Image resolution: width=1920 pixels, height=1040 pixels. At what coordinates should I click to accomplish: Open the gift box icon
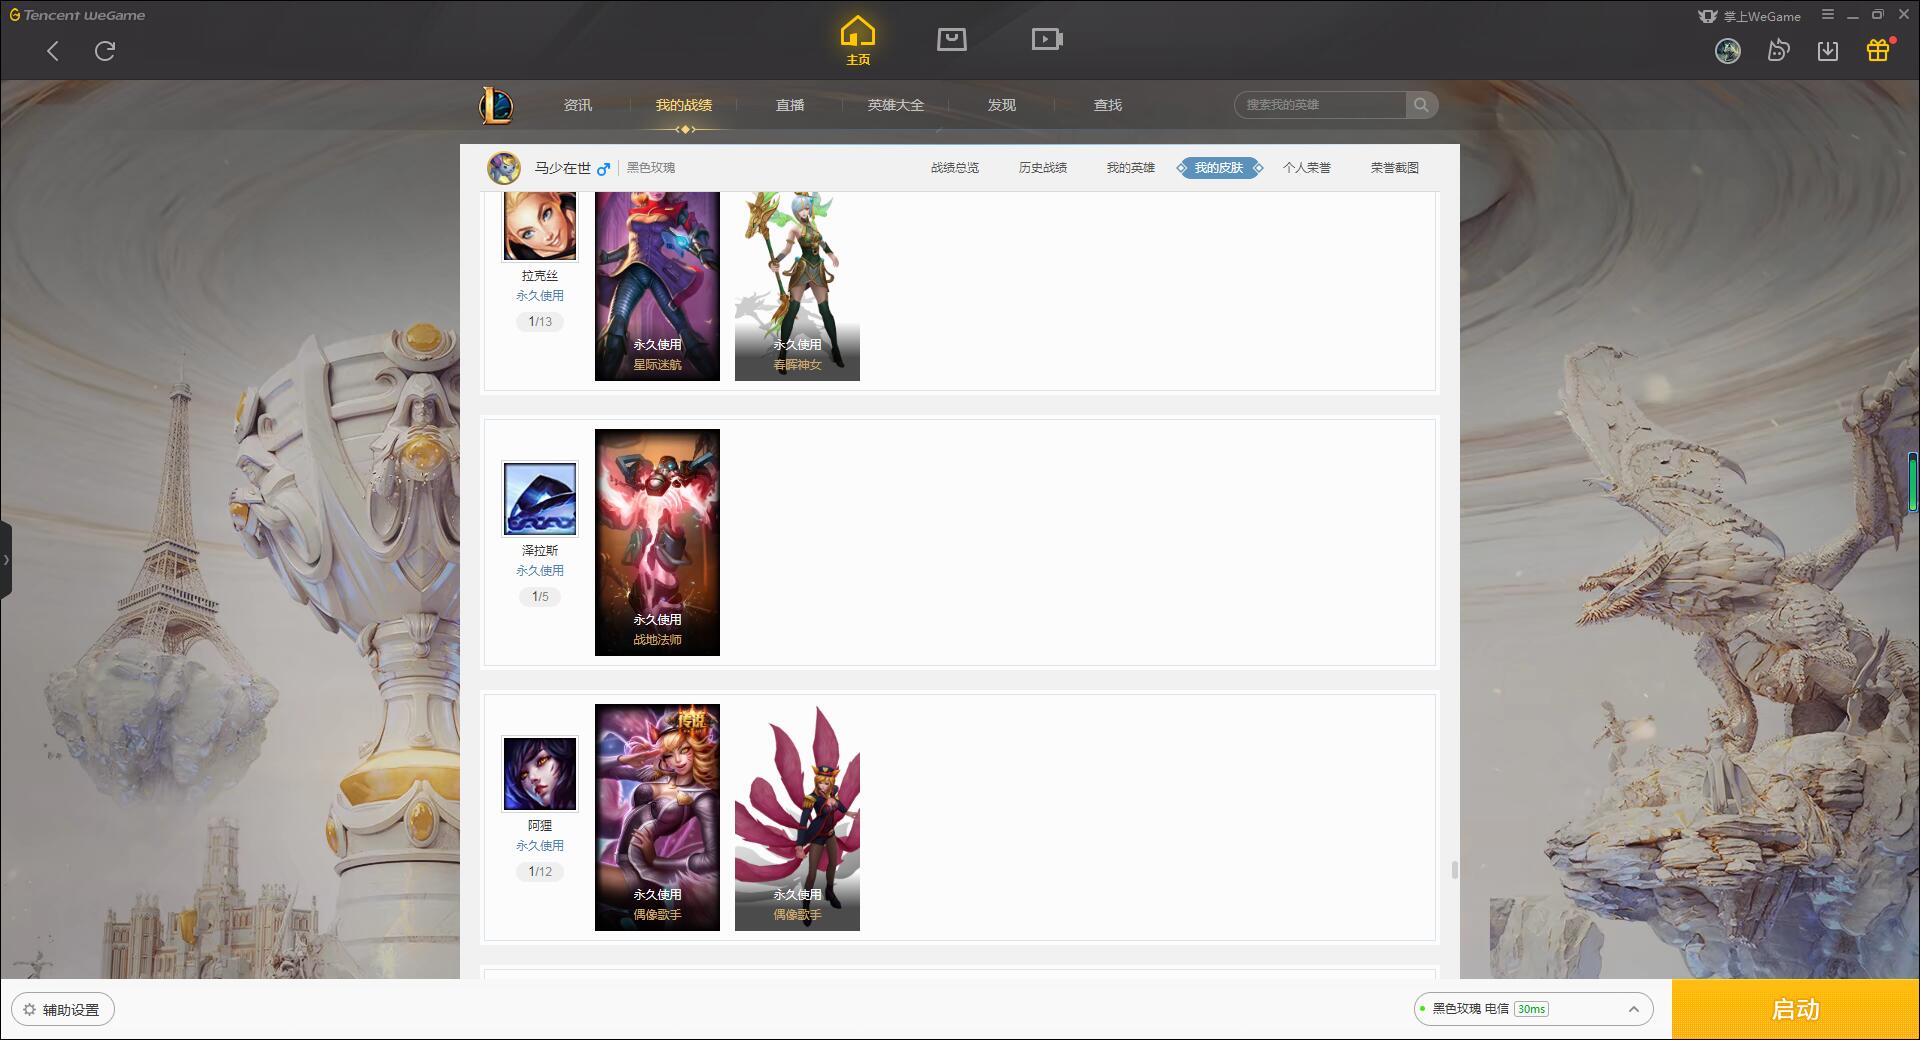(1878, 50)
